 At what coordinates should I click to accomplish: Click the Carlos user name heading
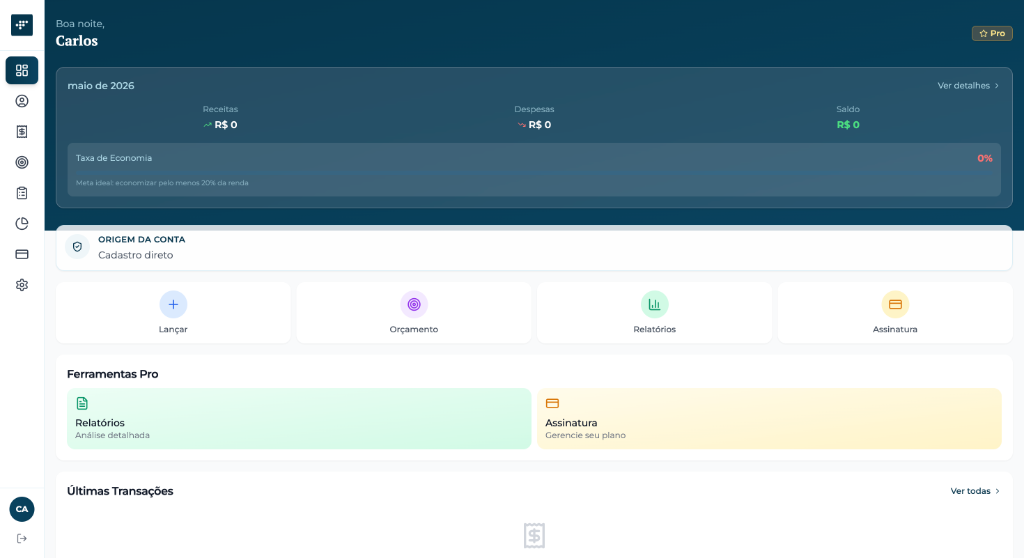[76, 41]
